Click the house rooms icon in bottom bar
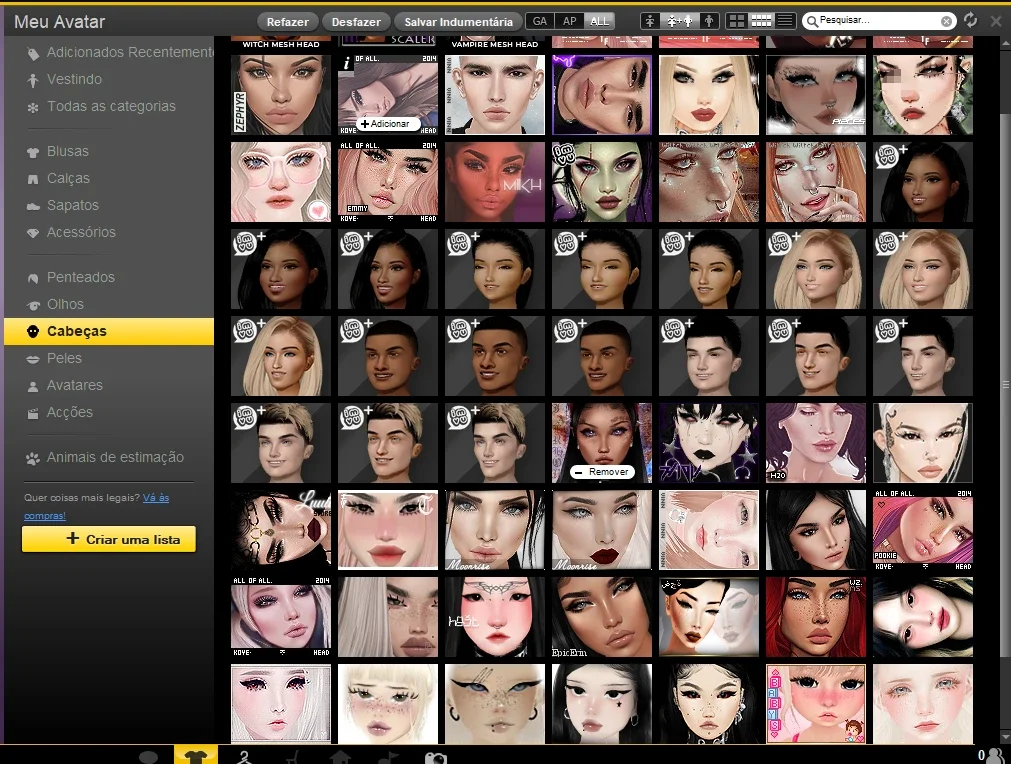 pyautogui.click(x=340, y=757)
